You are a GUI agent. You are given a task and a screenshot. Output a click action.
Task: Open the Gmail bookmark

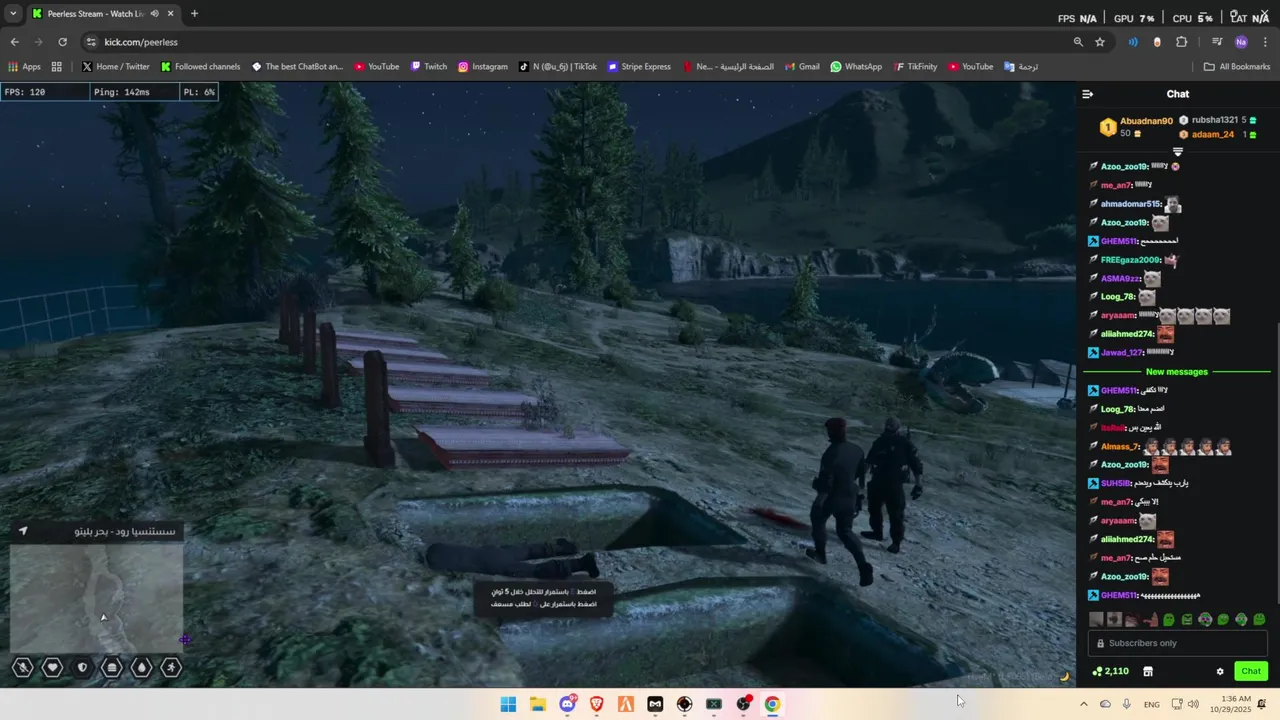(802, 67)
